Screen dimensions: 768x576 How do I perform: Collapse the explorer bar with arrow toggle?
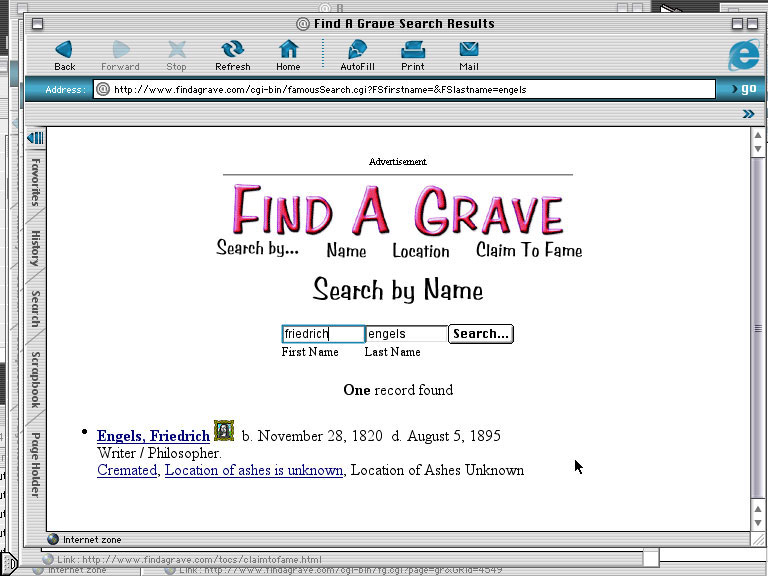(35, 138)
